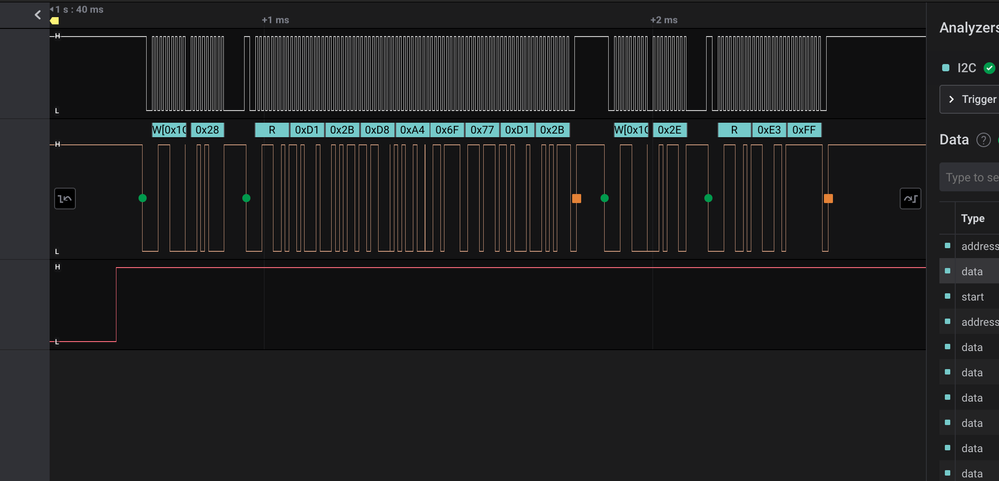Click the green start marker before R and 0xD1
This screenshot has width=999, height=481.
click(246, 198)
